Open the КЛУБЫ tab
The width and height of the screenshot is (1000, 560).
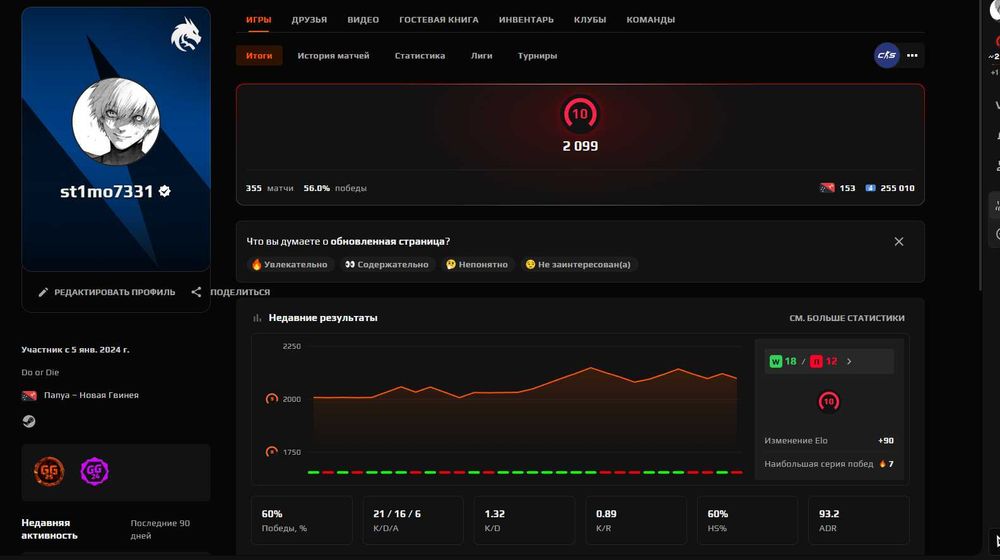(x=590, y=20)
